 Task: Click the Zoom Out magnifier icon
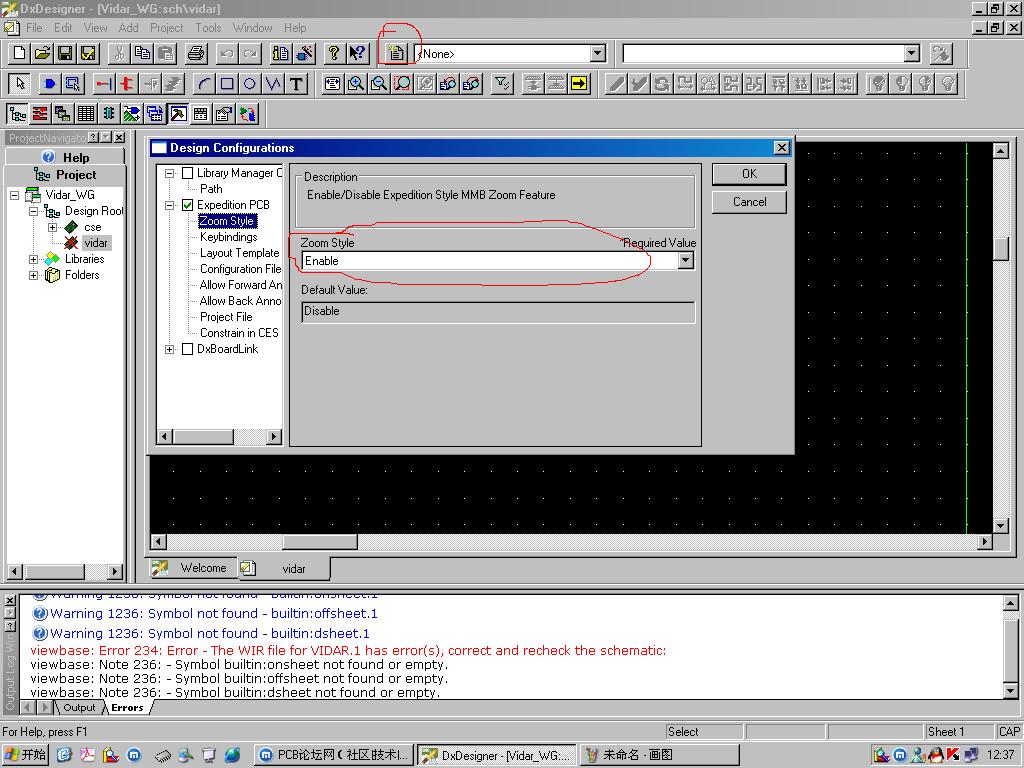[379, 84]
